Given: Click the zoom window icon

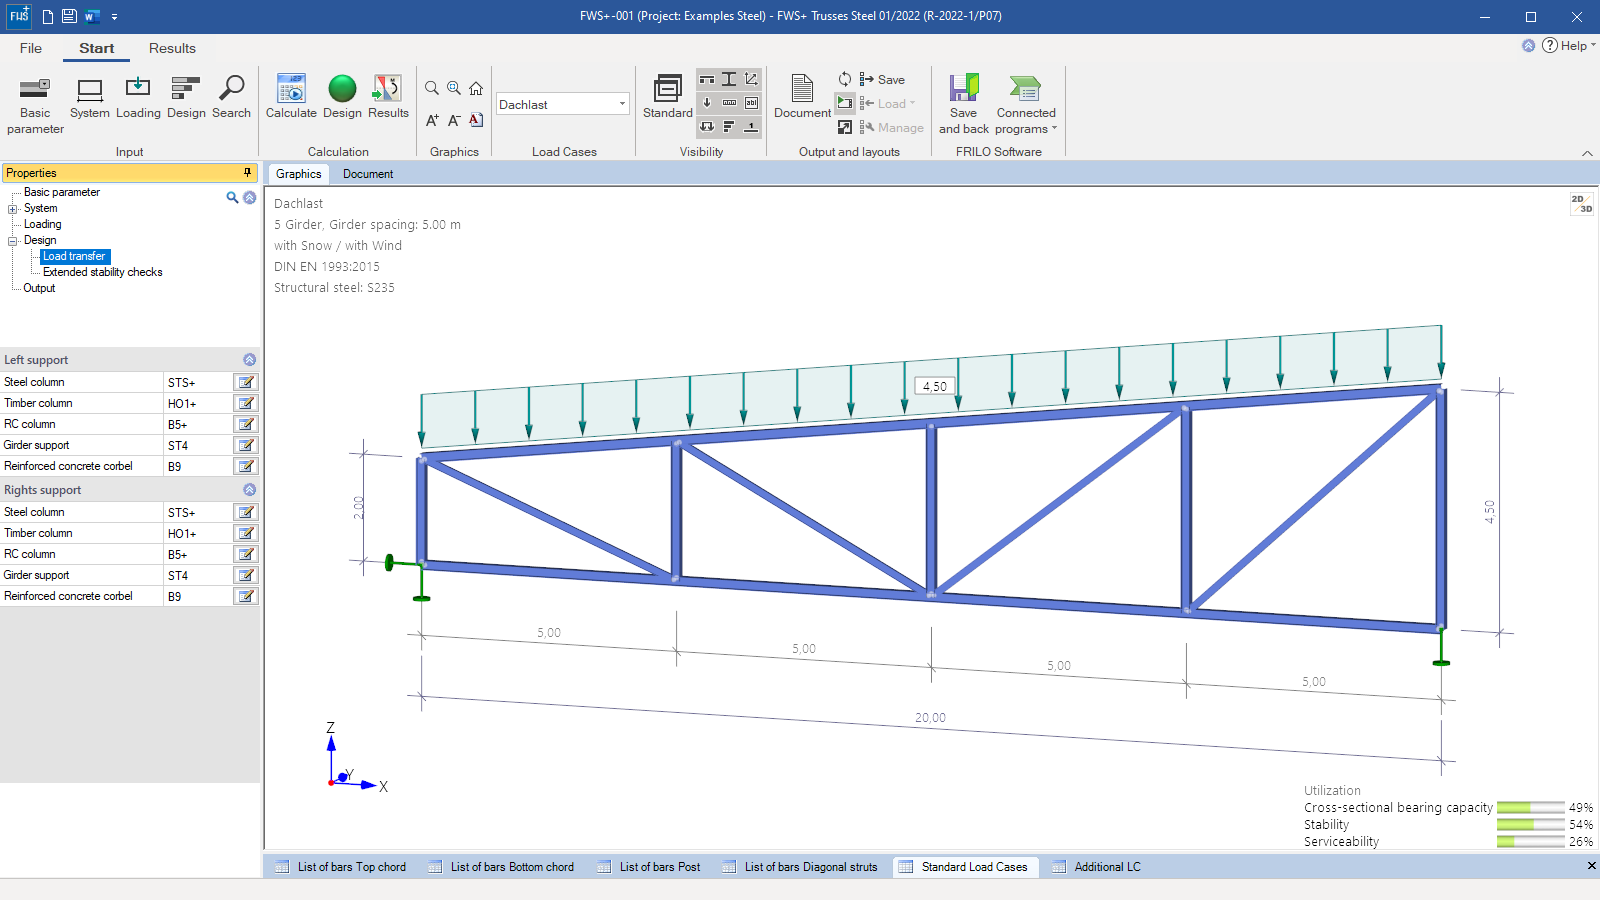Looking at the screenshot, I should click(454, 88).
